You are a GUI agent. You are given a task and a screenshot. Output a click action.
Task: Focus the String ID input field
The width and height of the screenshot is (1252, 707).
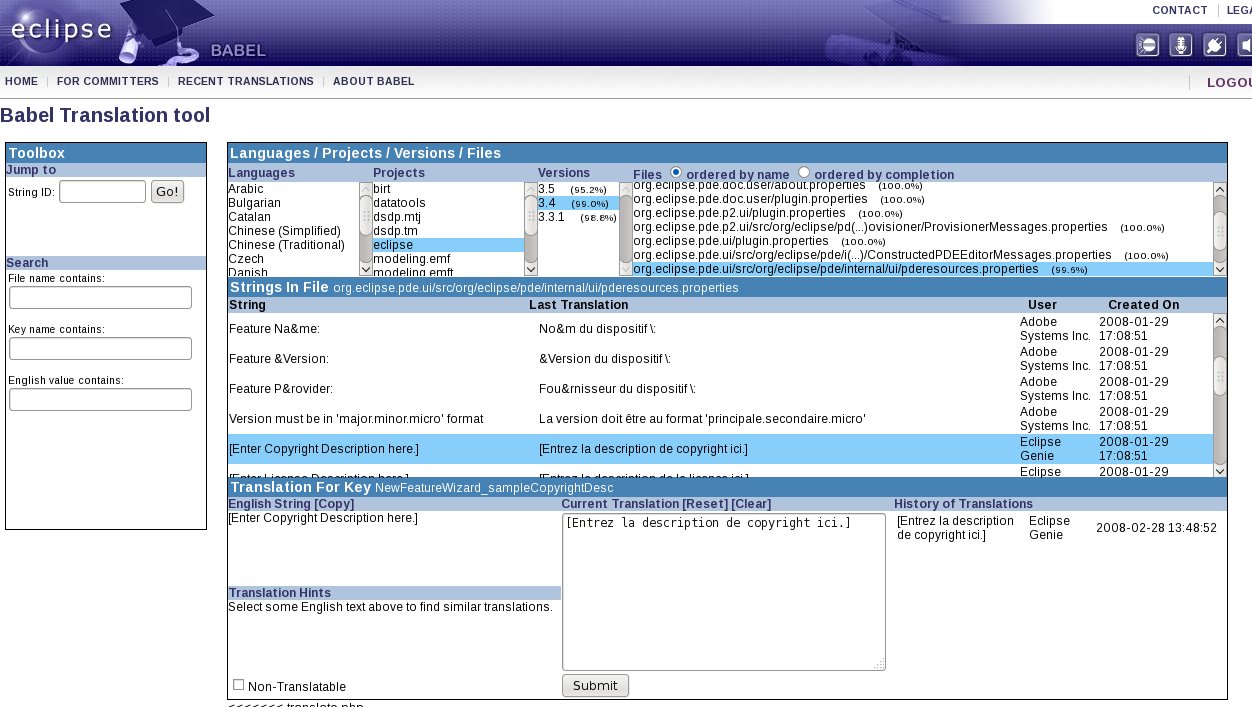(x=102, y=191)
